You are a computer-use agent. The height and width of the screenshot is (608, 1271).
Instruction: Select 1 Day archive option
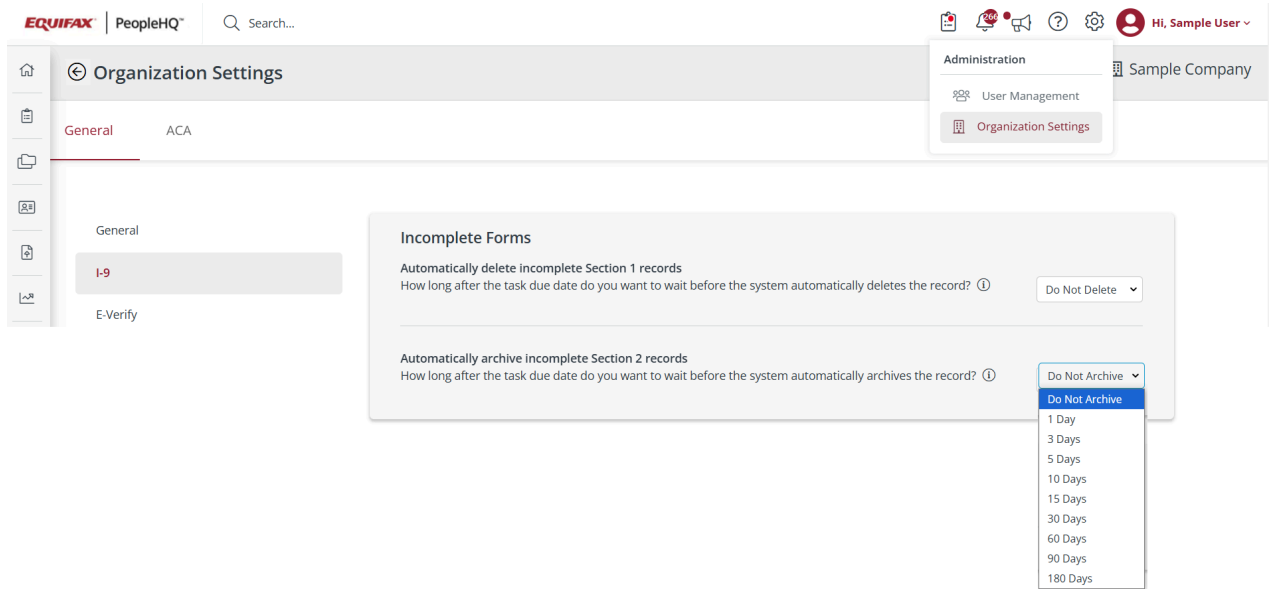coord(1091,419)
